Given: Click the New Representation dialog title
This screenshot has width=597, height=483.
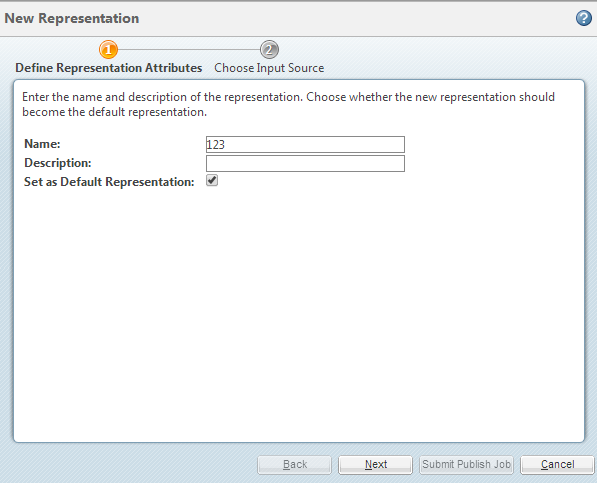Looking at the screenshot, I should click(x=72, y=18).
